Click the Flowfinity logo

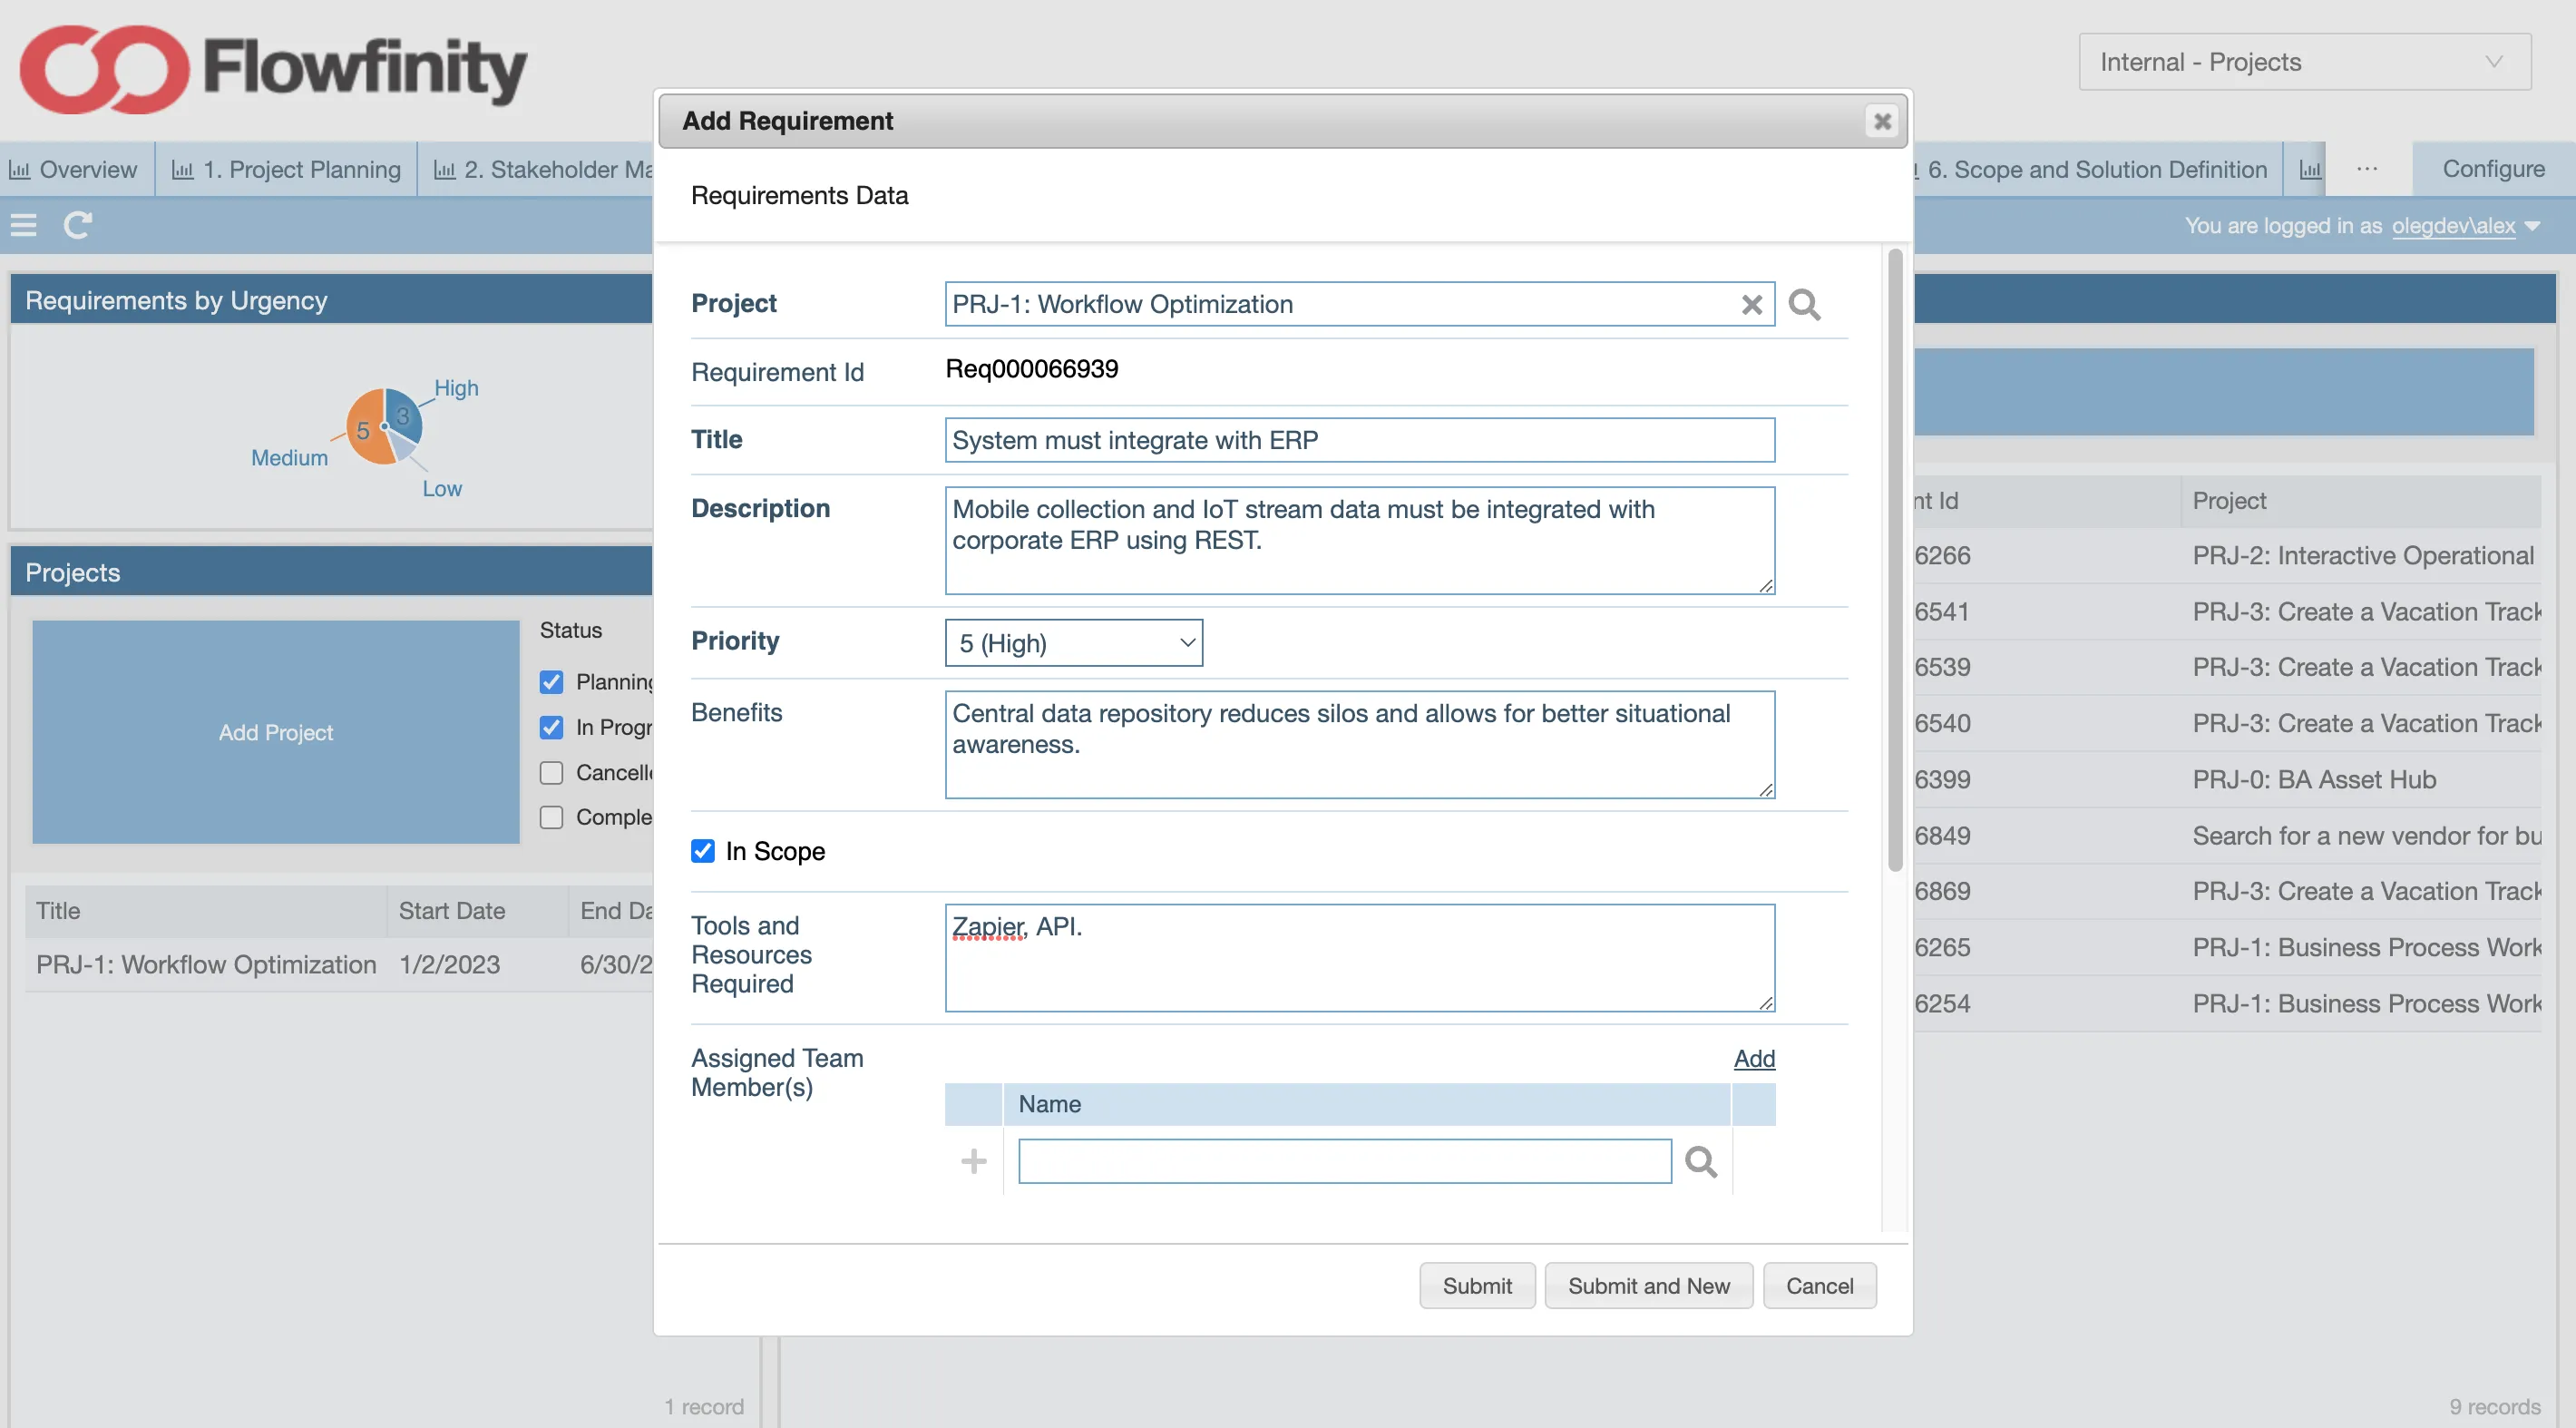[x=270, y=68]
